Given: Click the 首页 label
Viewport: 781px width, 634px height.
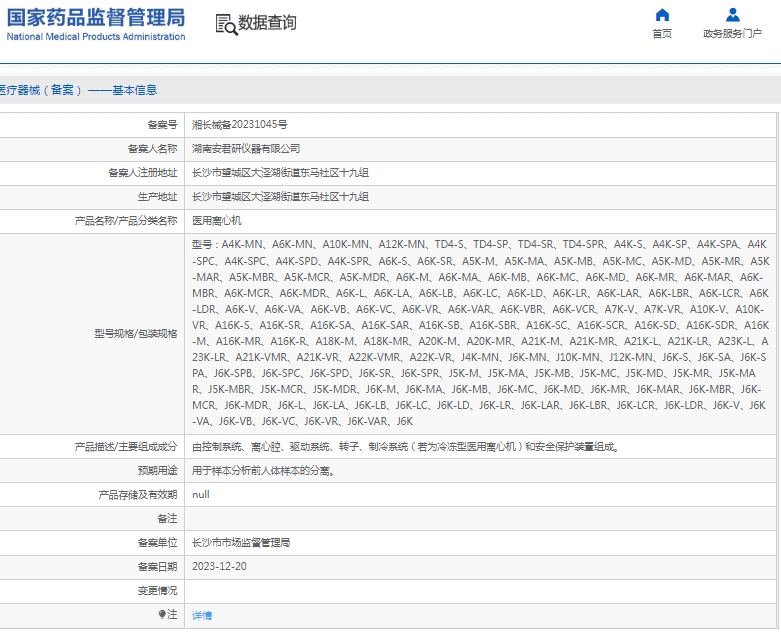Looking at the screenshot, I should 662,34.
